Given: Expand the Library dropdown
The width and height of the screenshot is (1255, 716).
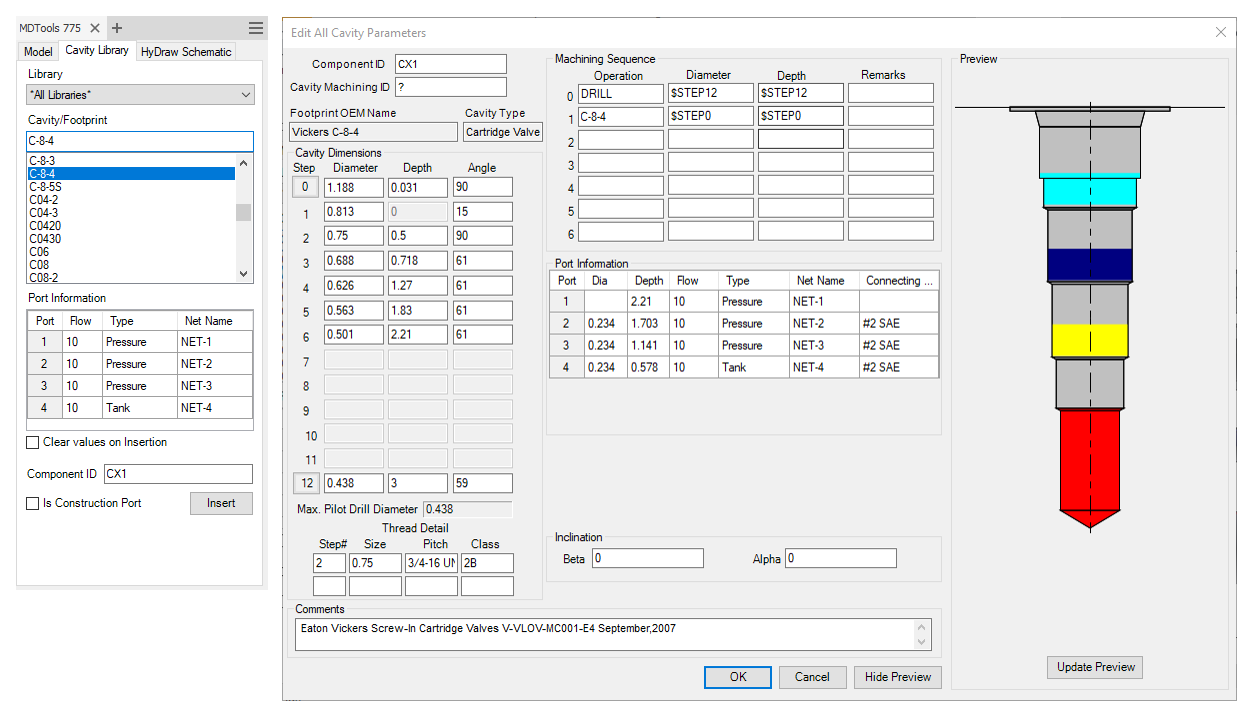Looking at the screenshot, I should point(246,95).
